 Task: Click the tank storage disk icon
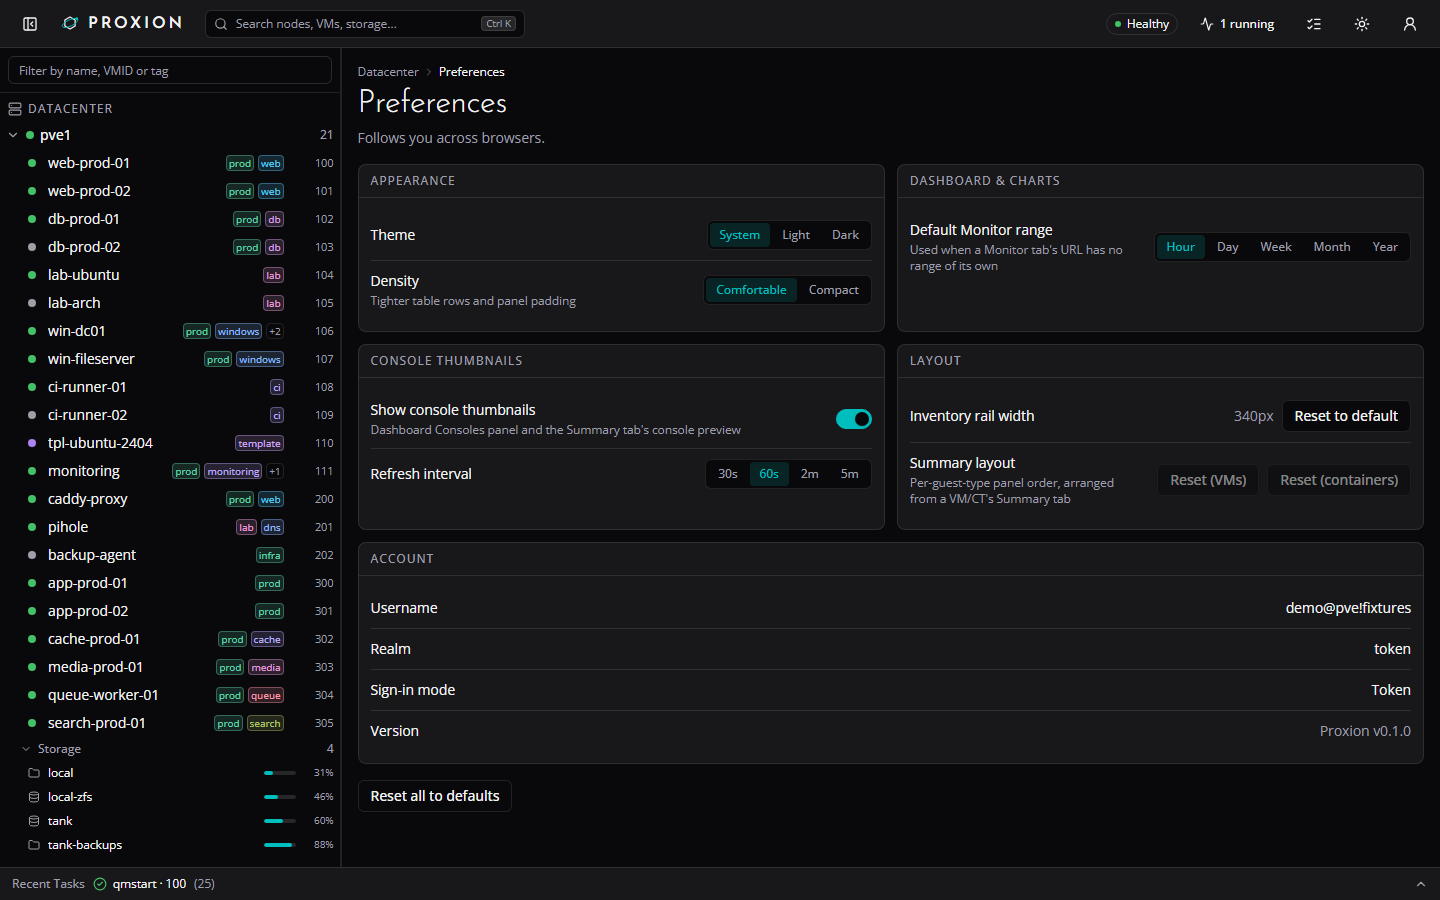pyautogui.click(x=34, y=821)
